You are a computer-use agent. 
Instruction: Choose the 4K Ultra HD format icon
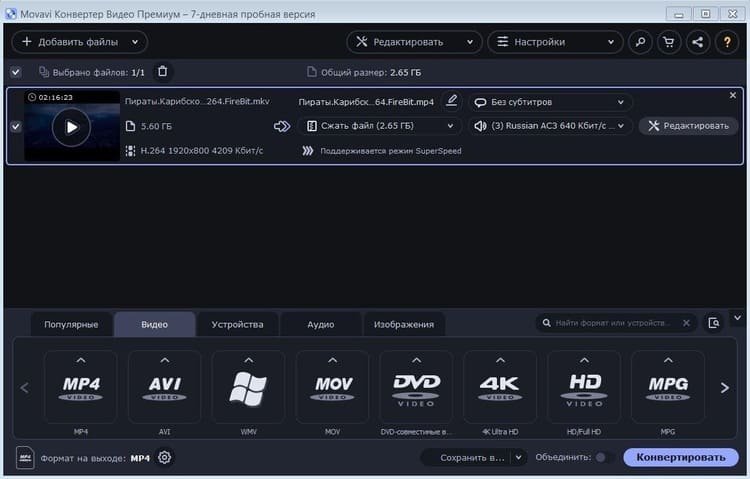[x=500, y=387]
